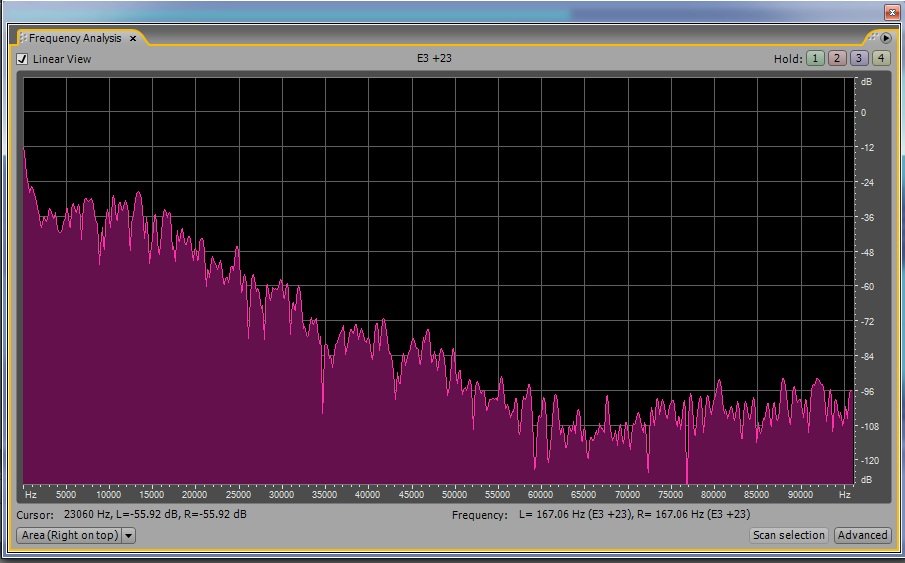Click the 25000 Hz axis label

click(238, 494)
